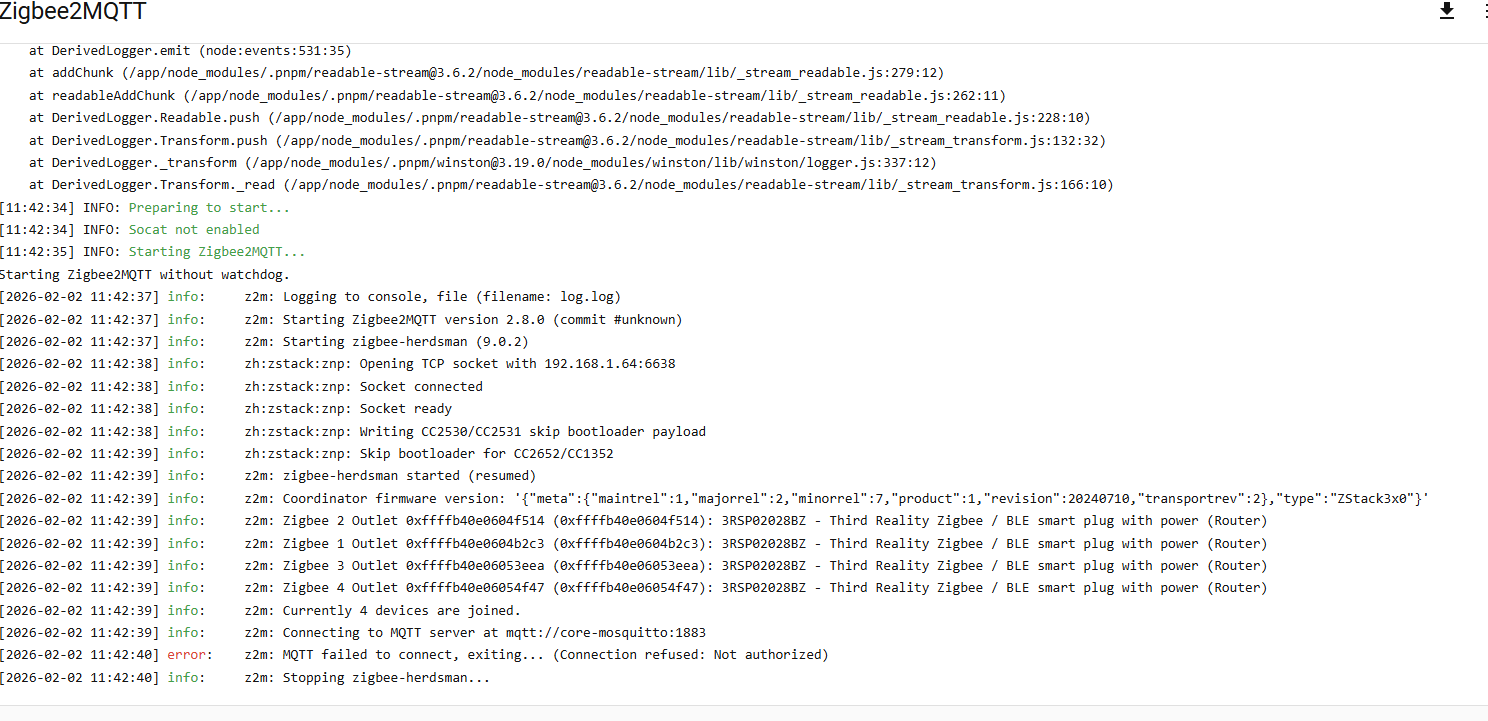1488x721 pixels.
Task: Click the Coordinator firmware version line
Action: click(837, 499)
